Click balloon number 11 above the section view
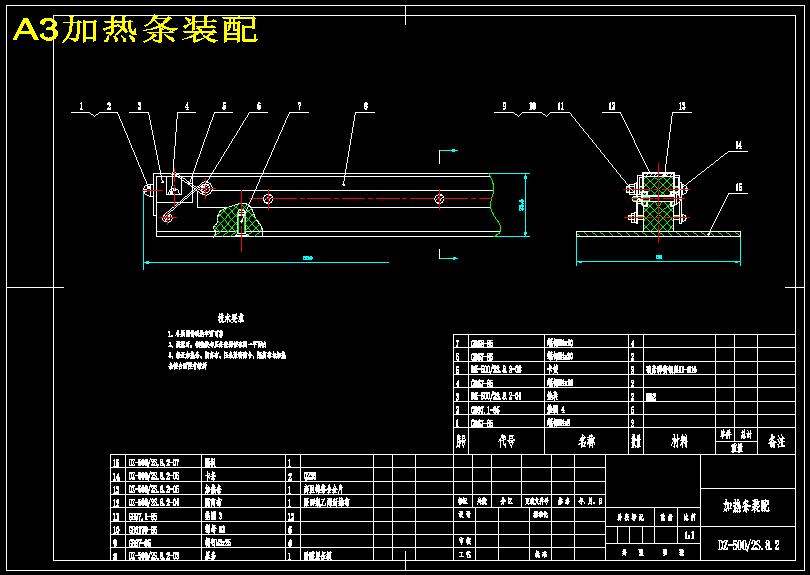The width and height of the screenshot is (810, 575). [561, 106]
